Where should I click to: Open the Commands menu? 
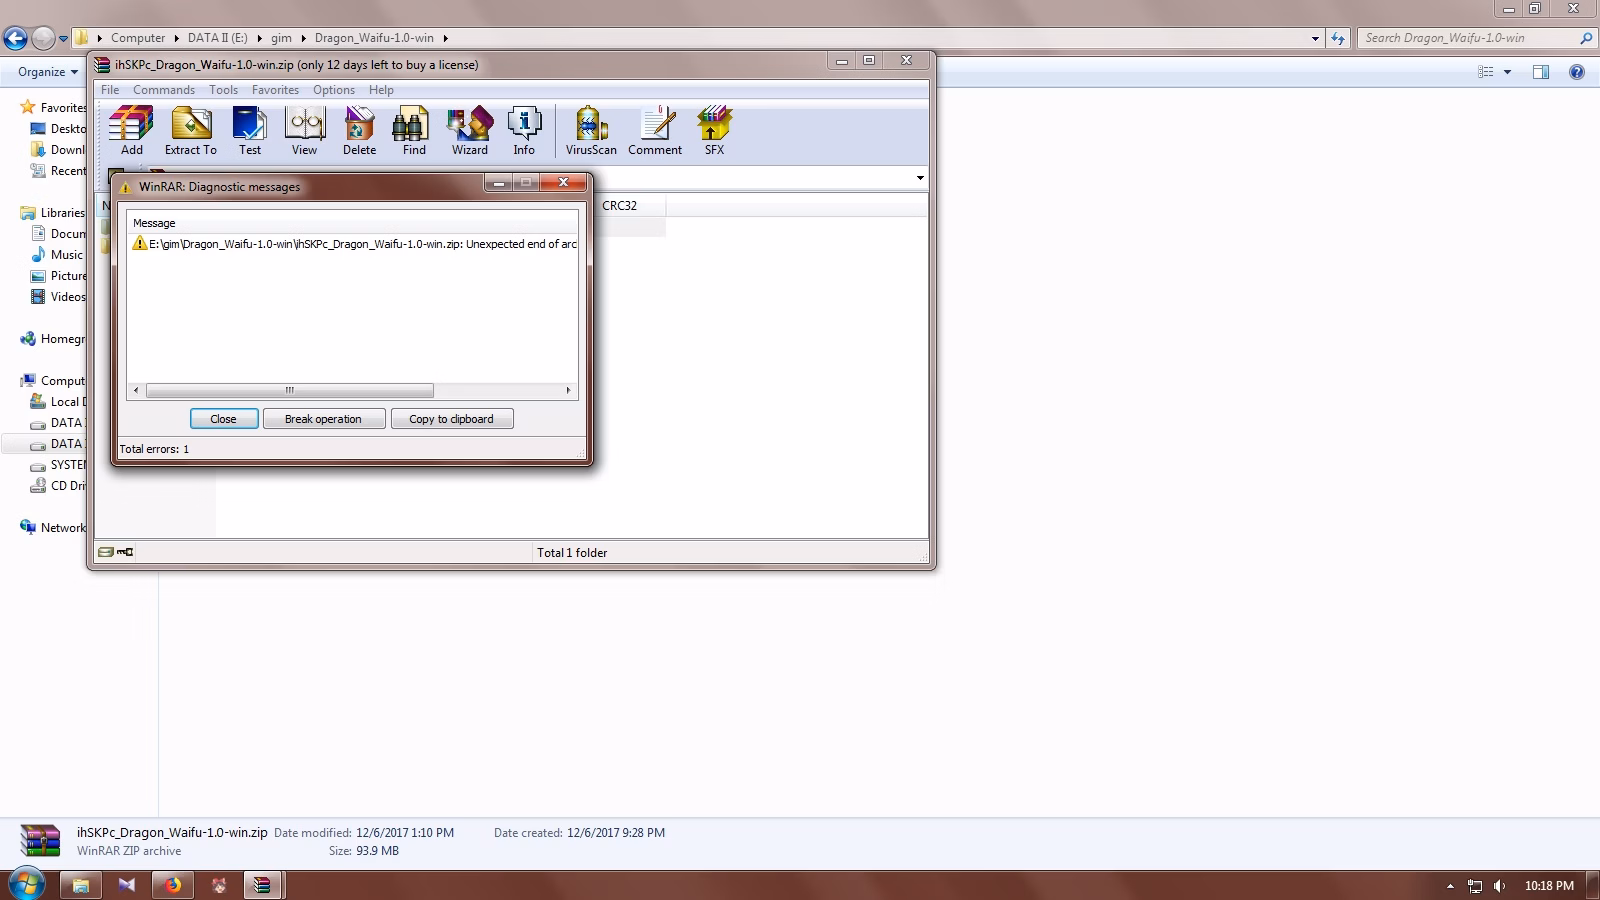click(x=164, y=90)
